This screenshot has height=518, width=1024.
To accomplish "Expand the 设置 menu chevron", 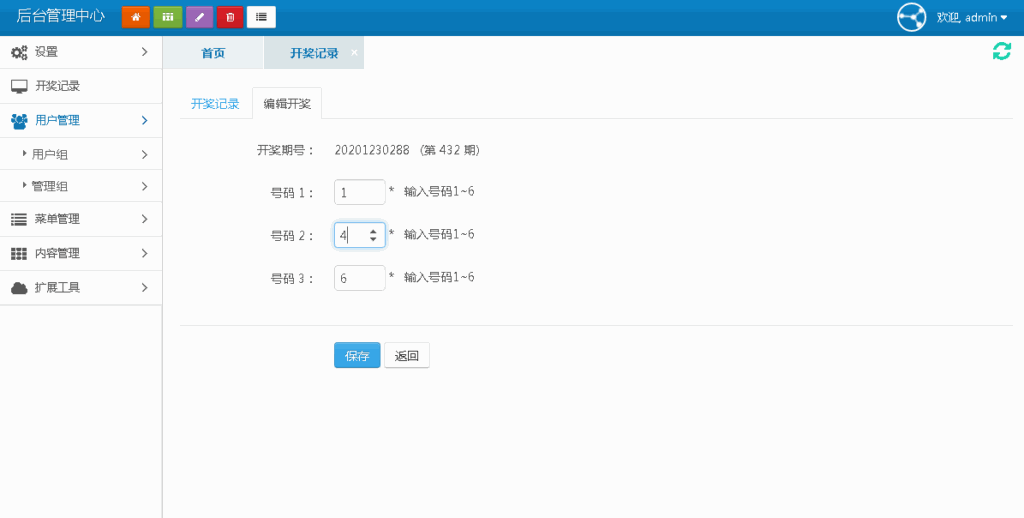I will (144, 52).
